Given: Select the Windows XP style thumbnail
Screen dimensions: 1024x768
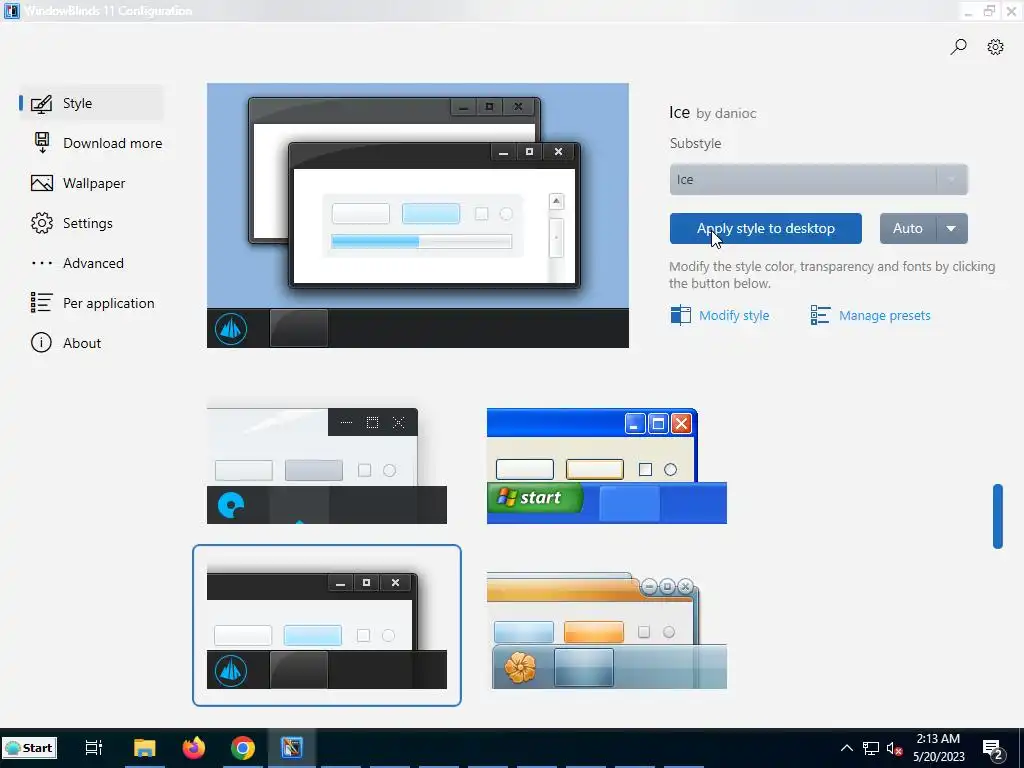Looking at the screenshot, I should click(607, 466).
